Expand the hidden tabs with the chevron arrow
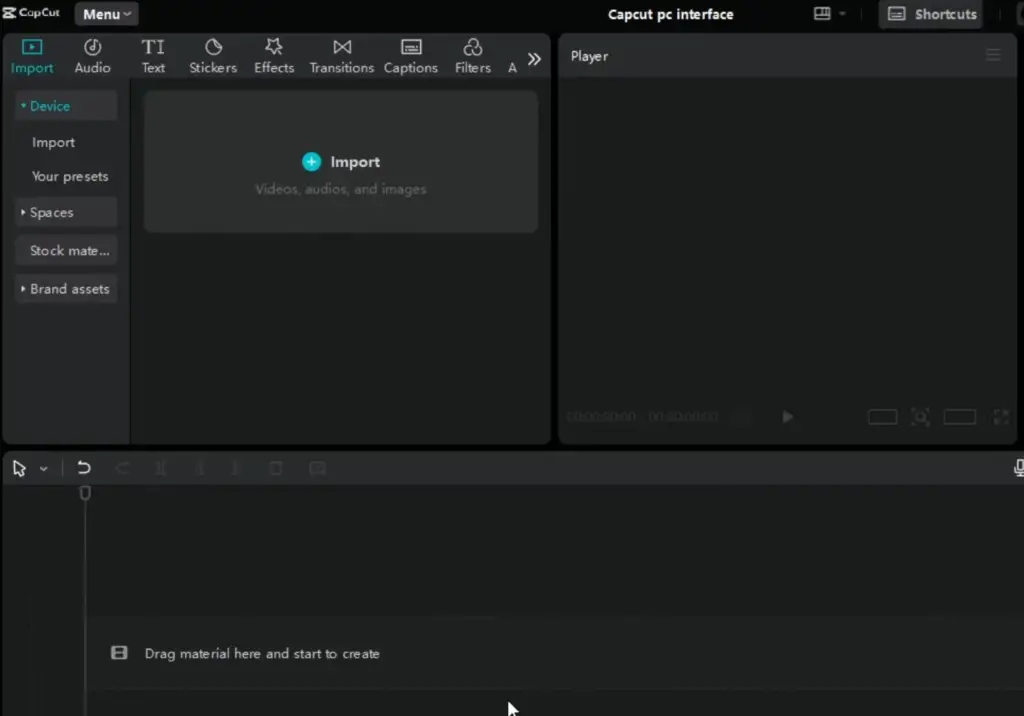The image size is (1024, 716). click(x=534, y=58)
